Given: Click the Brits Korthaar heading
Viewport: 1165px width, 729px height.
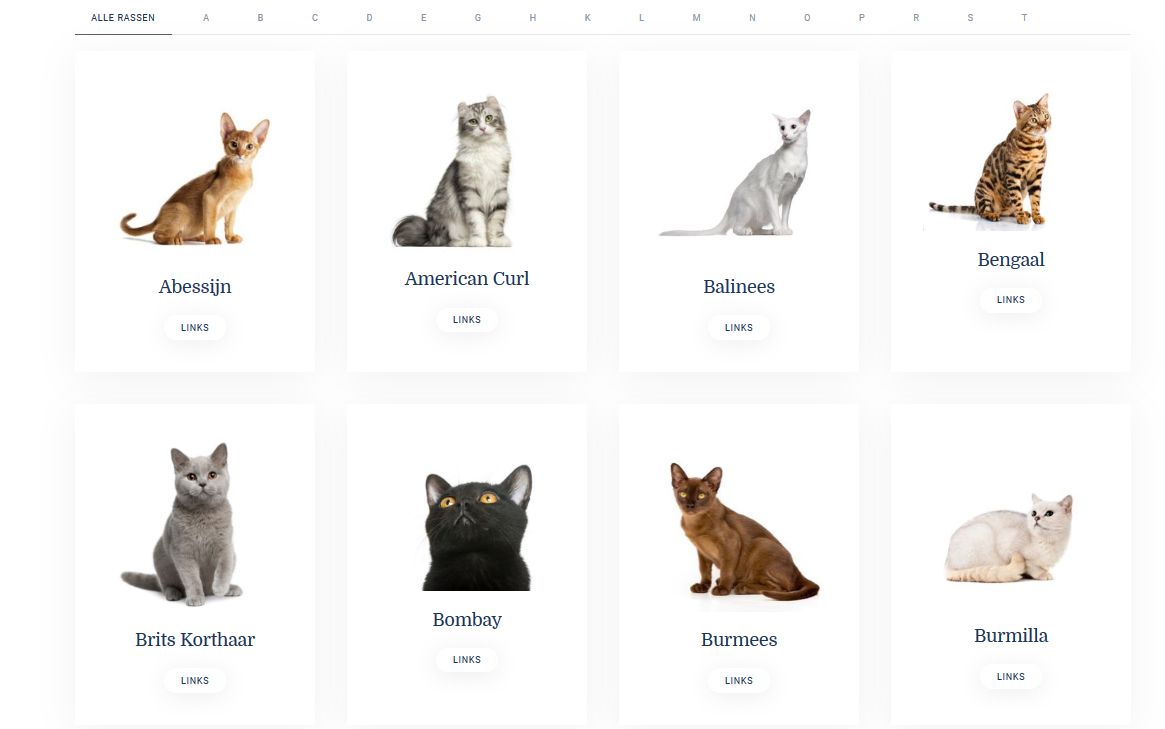Looking at the screenshot, I should [x=195, y=640].
